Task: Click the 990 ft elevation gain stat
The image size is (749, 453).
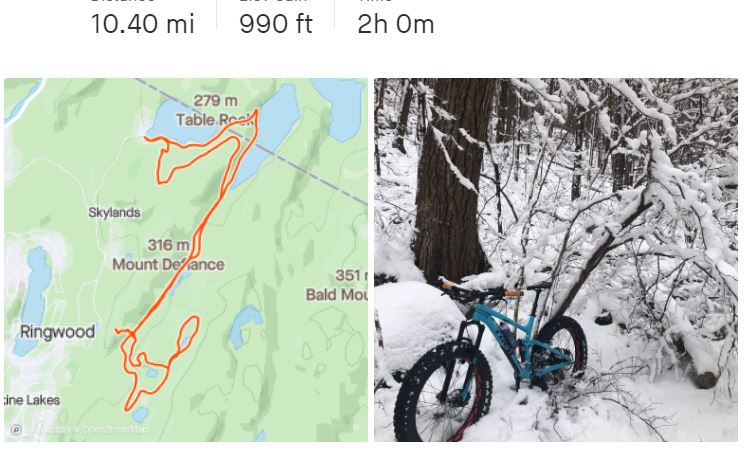Action: pos(276,24)
